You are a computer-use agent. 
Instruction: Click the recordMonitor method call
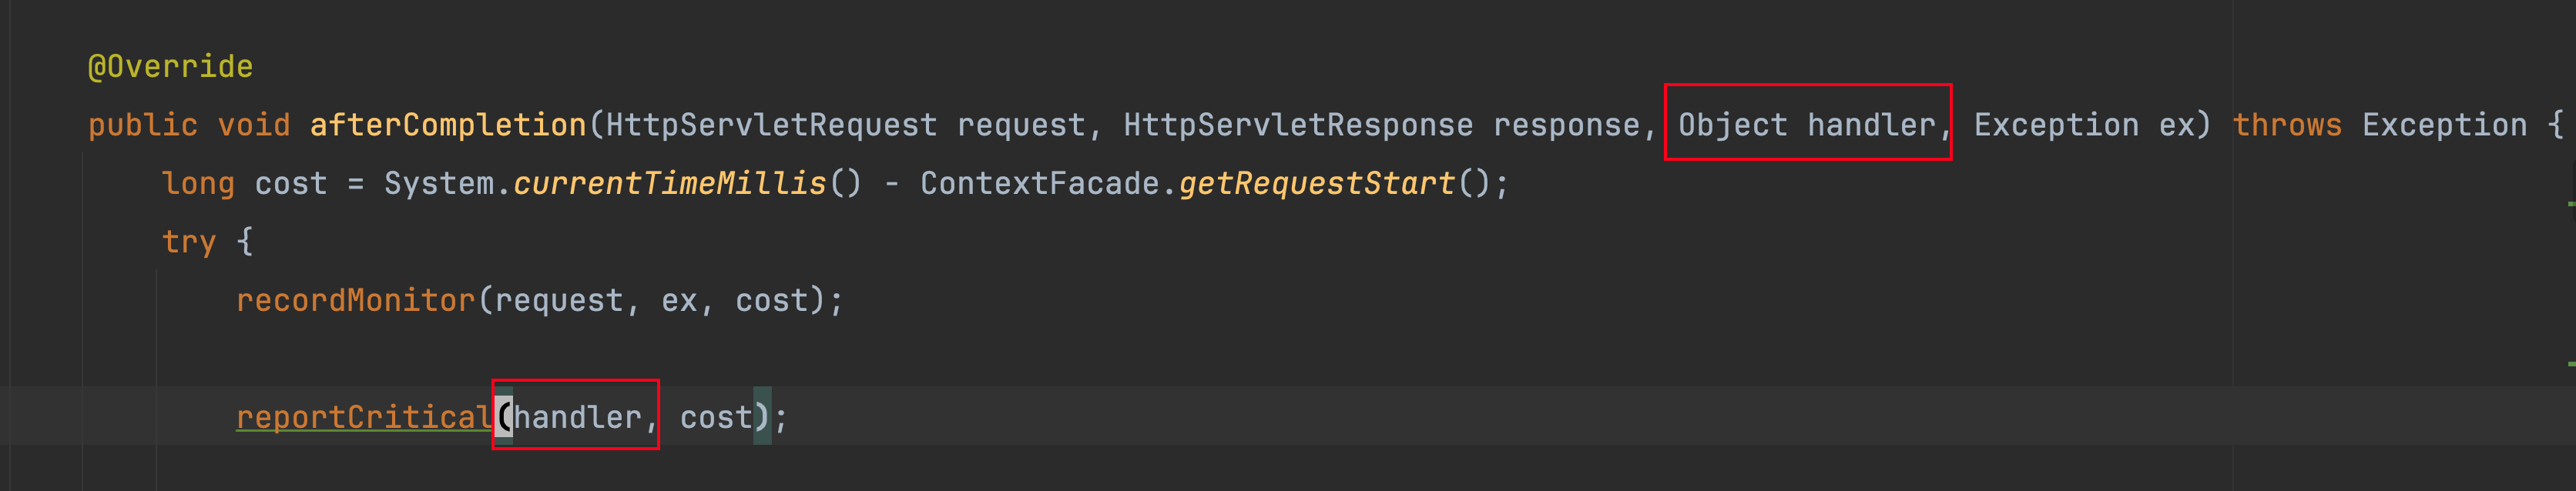point(356,300)
